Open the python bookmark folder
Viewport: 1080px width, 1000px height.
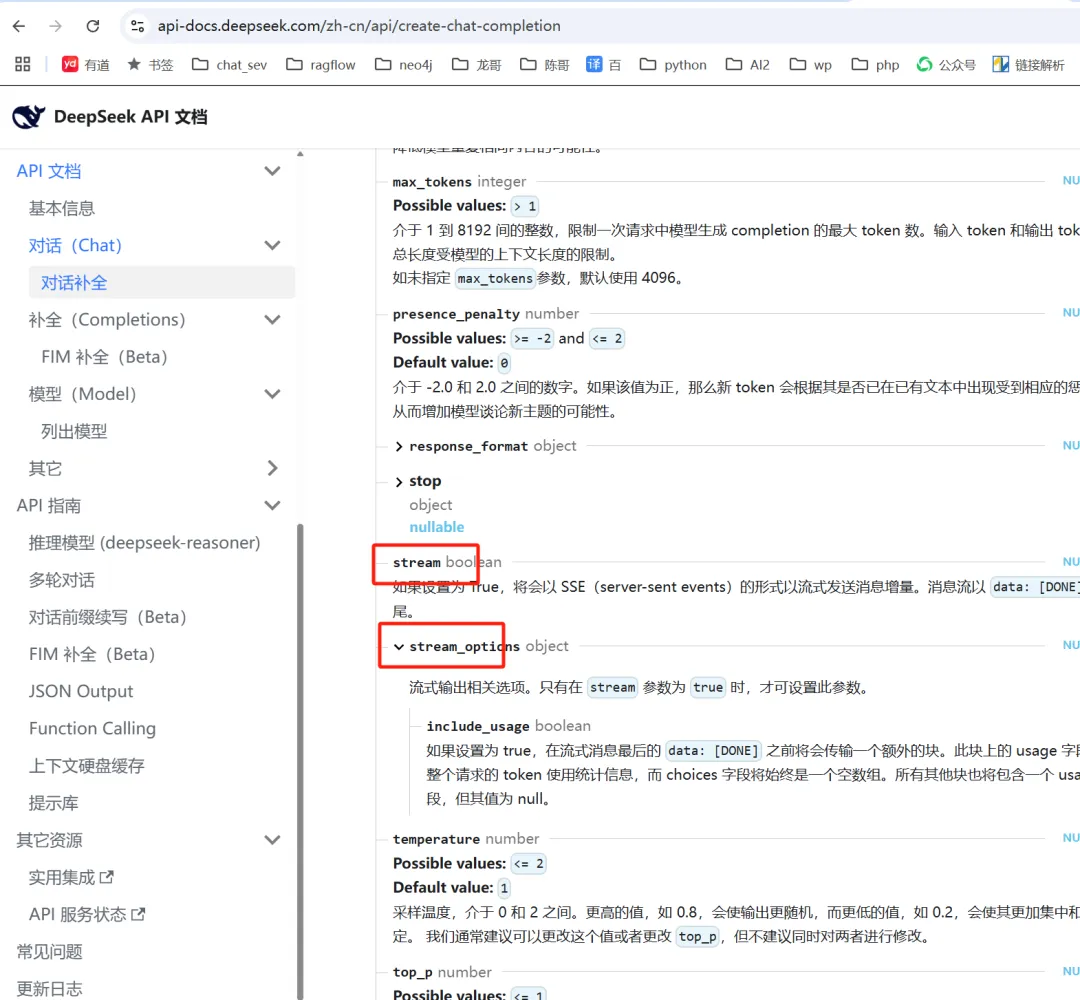(673, 65)
